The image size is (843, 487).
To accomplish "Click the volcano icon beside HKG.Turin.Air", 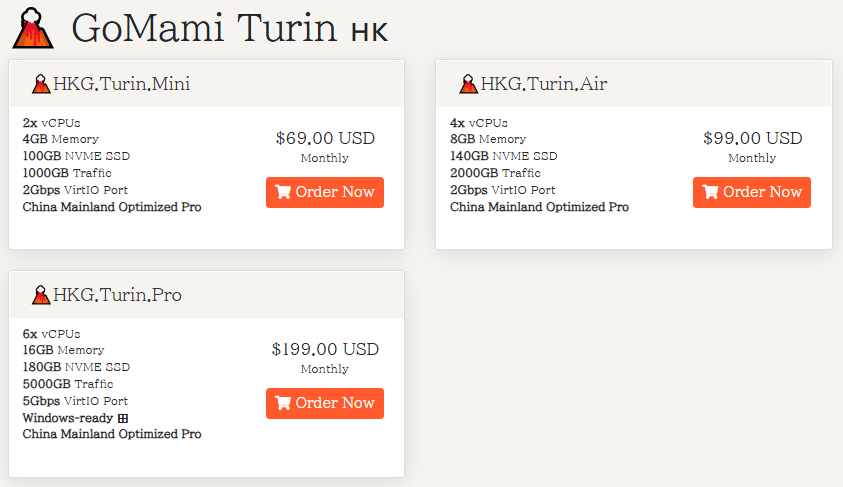I will tap(468, 84).
